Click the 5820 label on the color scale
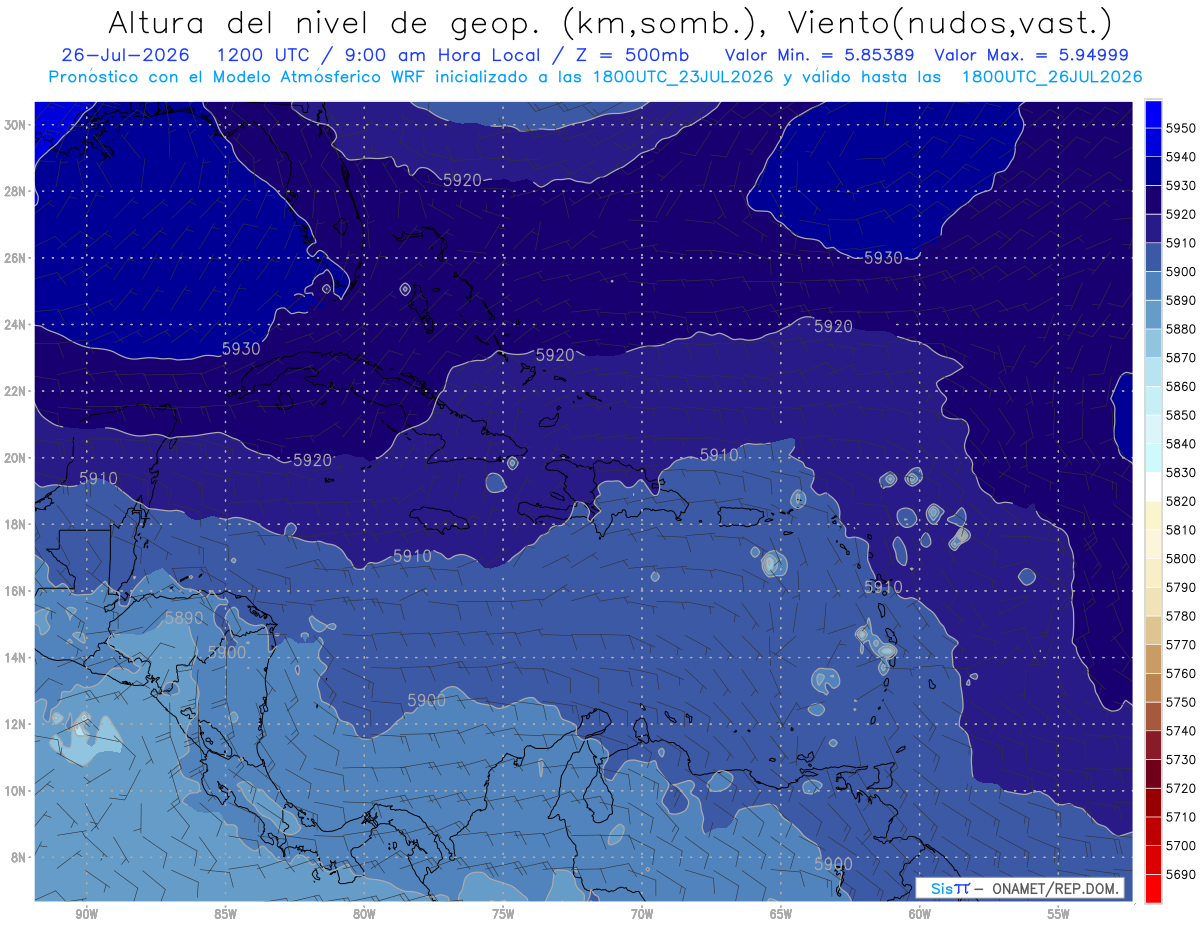The height and width of the screenshot is (927, 1200). (1180, 501)
